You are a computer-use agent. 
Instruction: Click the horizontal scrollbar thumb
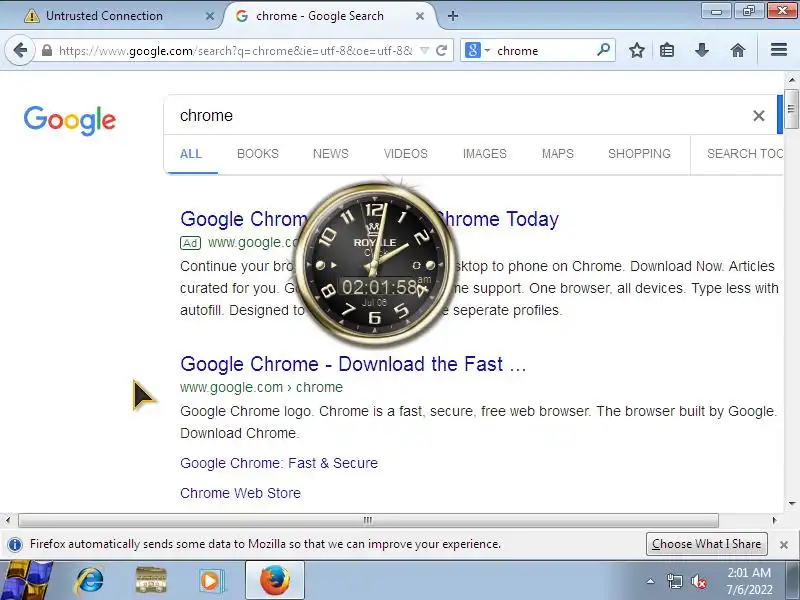click(368, 520)
